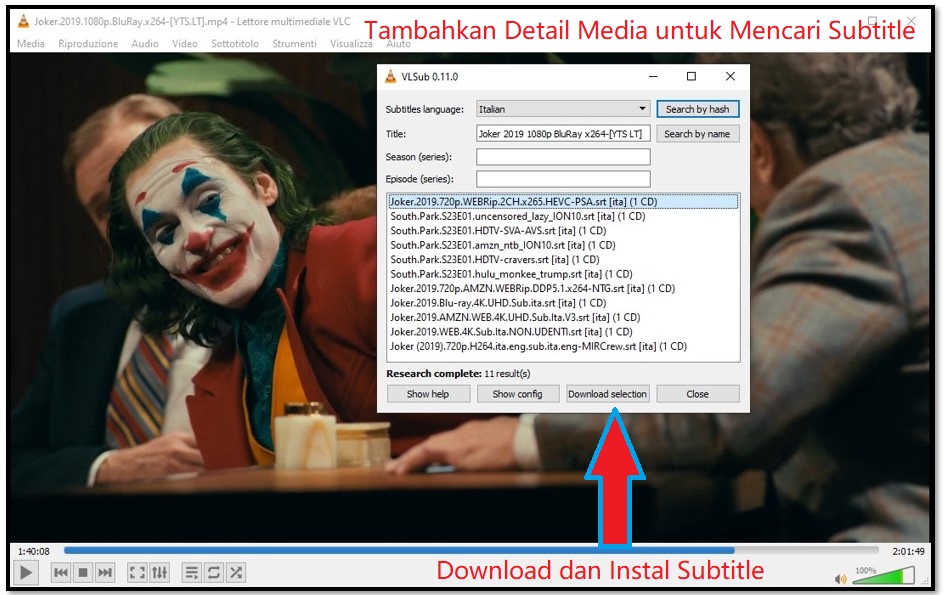Open extended settings equalizer icon
Viewport: 944px width, 595px height.
coord(160,572)
